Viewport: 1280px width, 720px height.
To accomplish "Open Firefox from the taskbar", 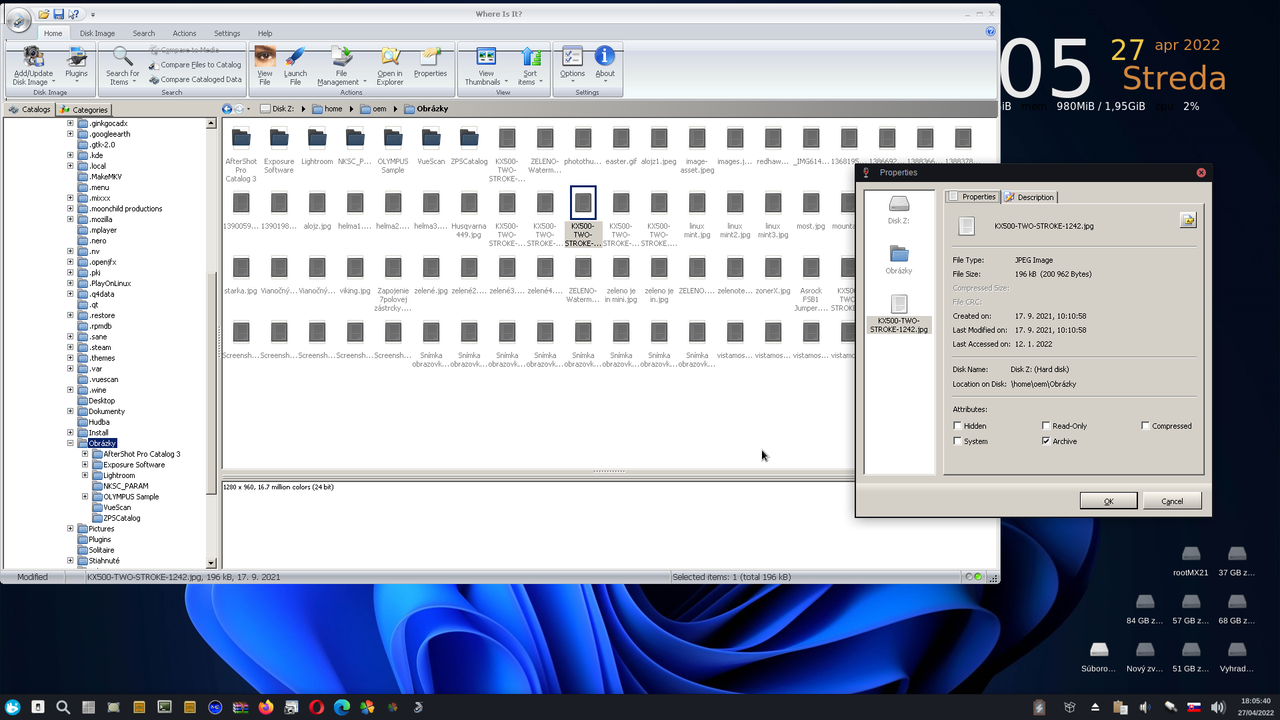I will click(x=265, y=707).
